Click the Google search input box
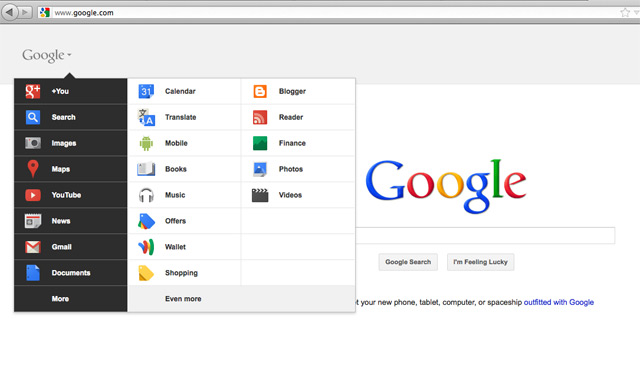 click(x=485, y=236)
